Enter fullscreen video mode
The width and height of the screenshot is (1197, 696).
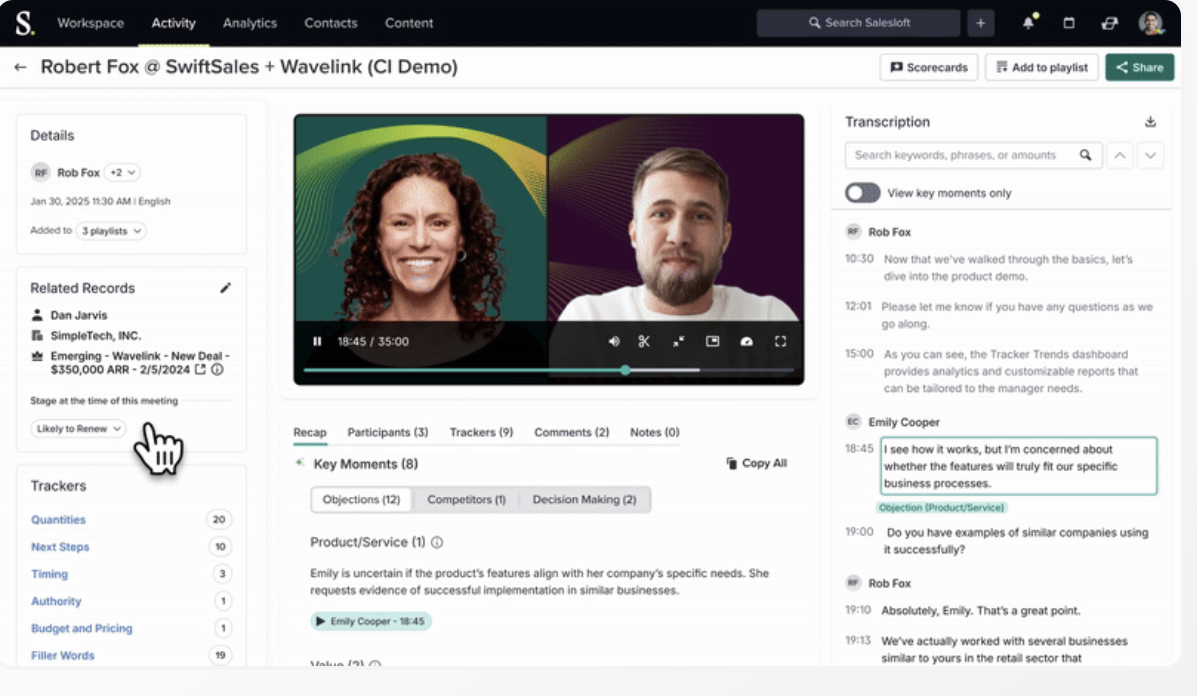(780, 341)
